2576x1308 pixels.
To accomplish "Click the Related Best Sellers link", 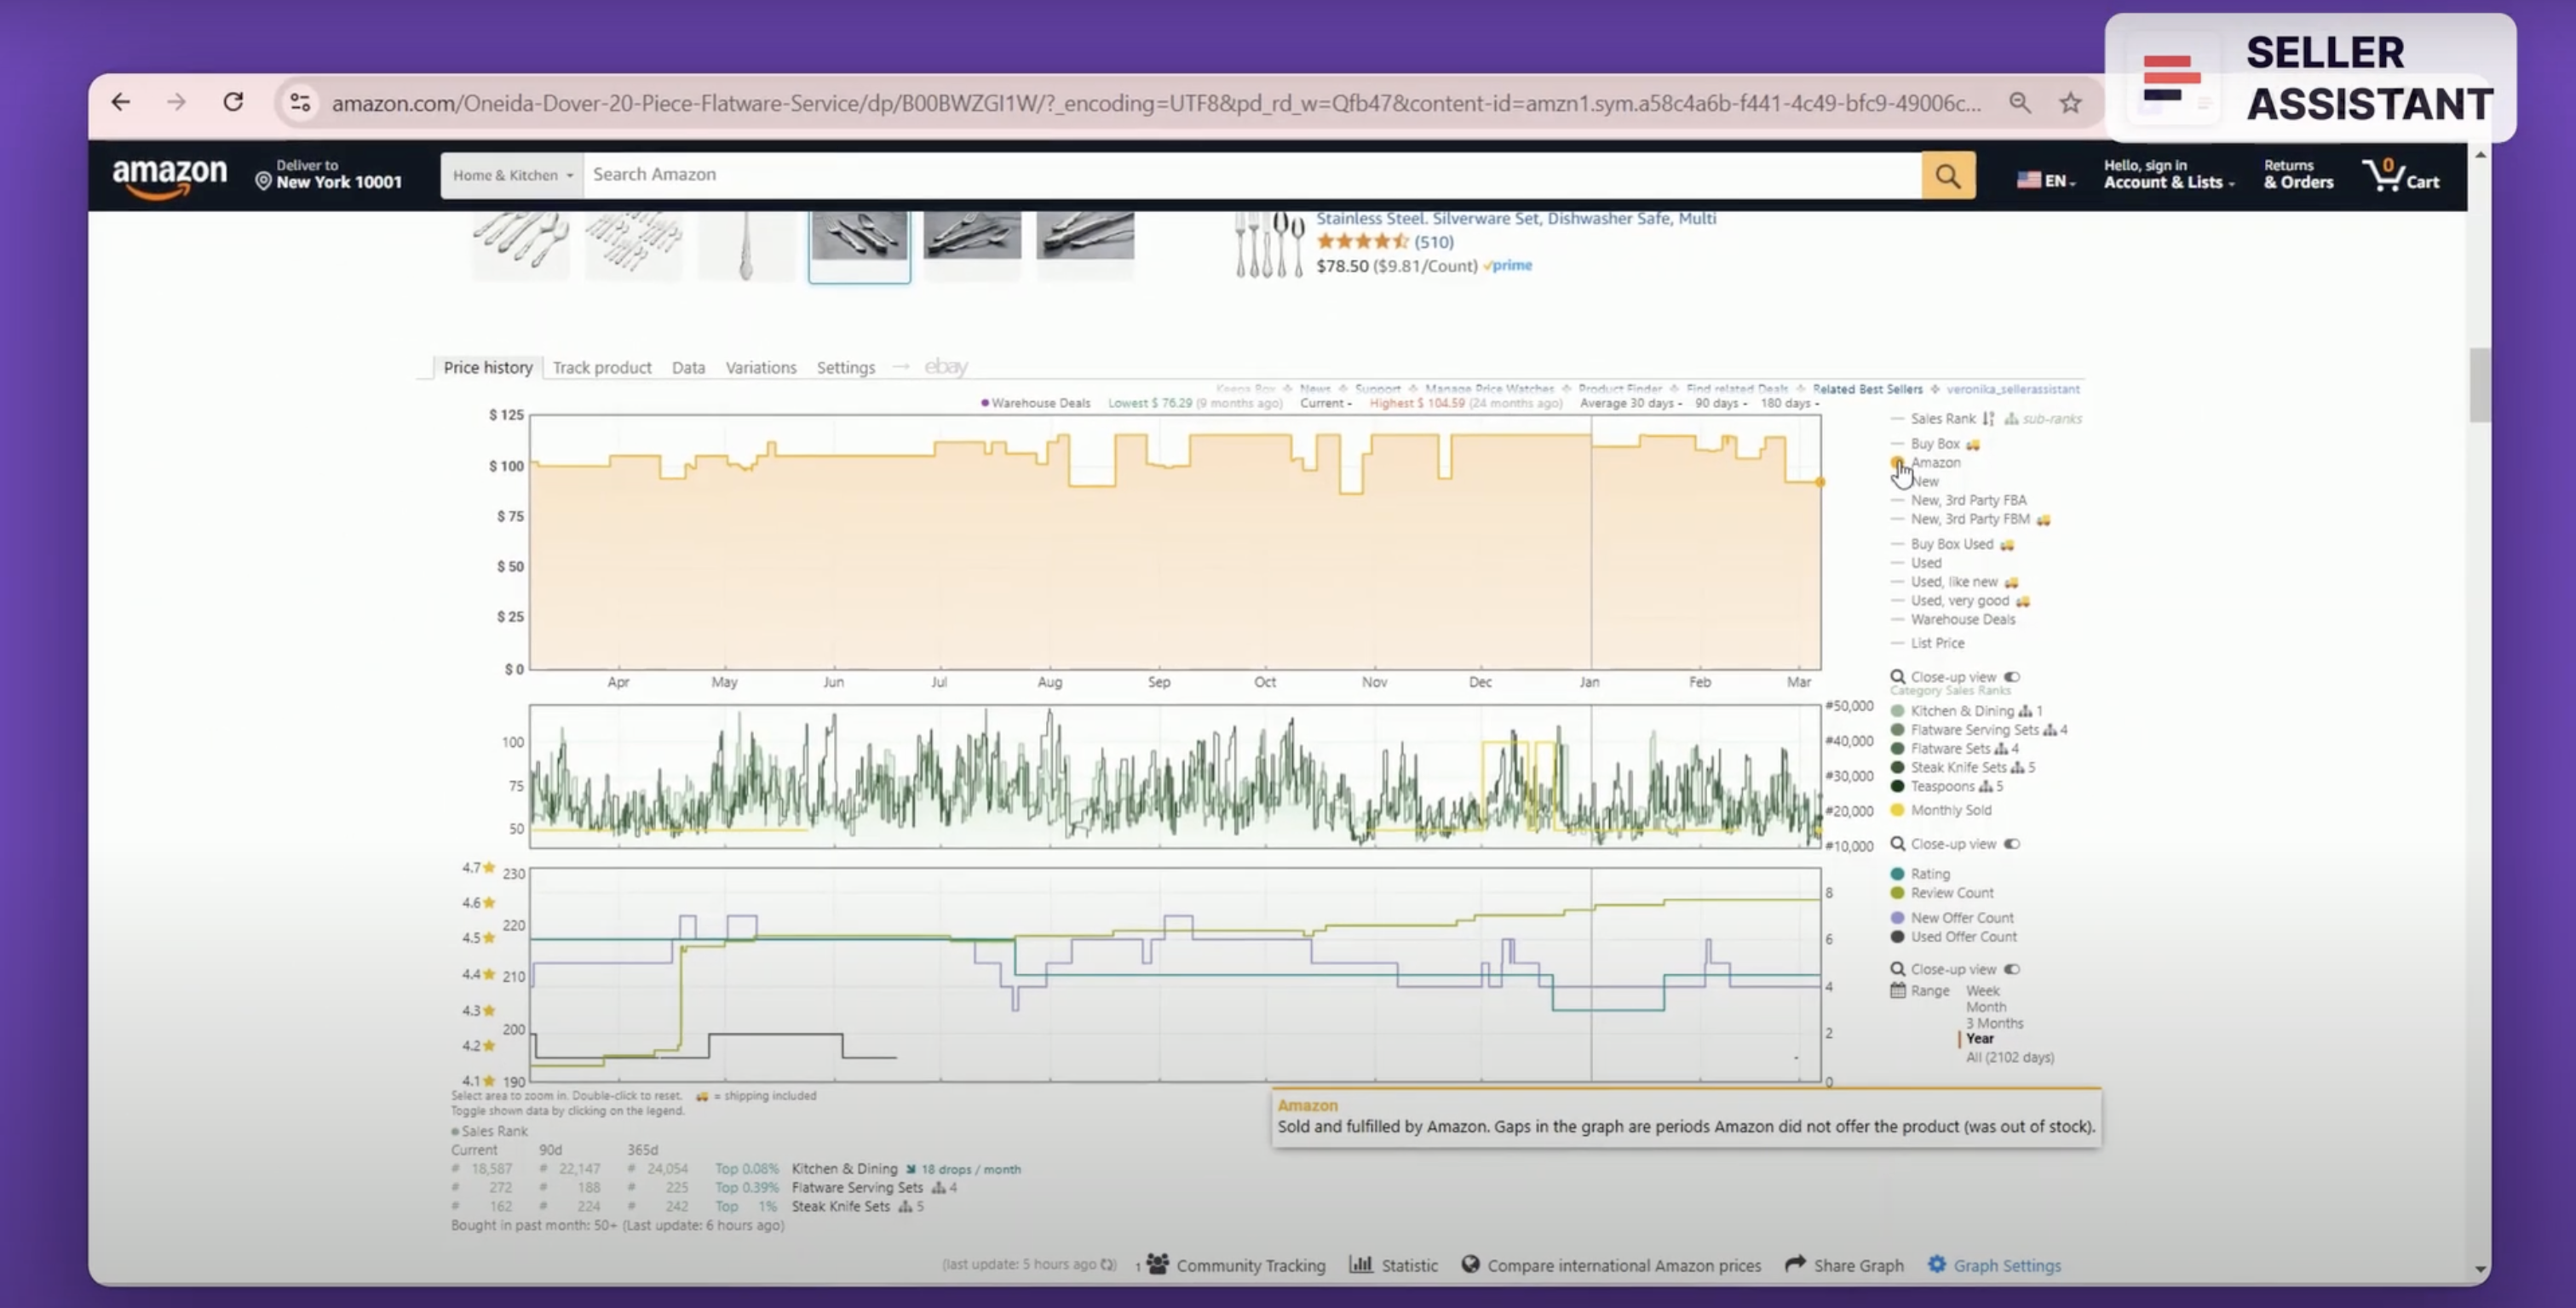I will click(1866, 389).
